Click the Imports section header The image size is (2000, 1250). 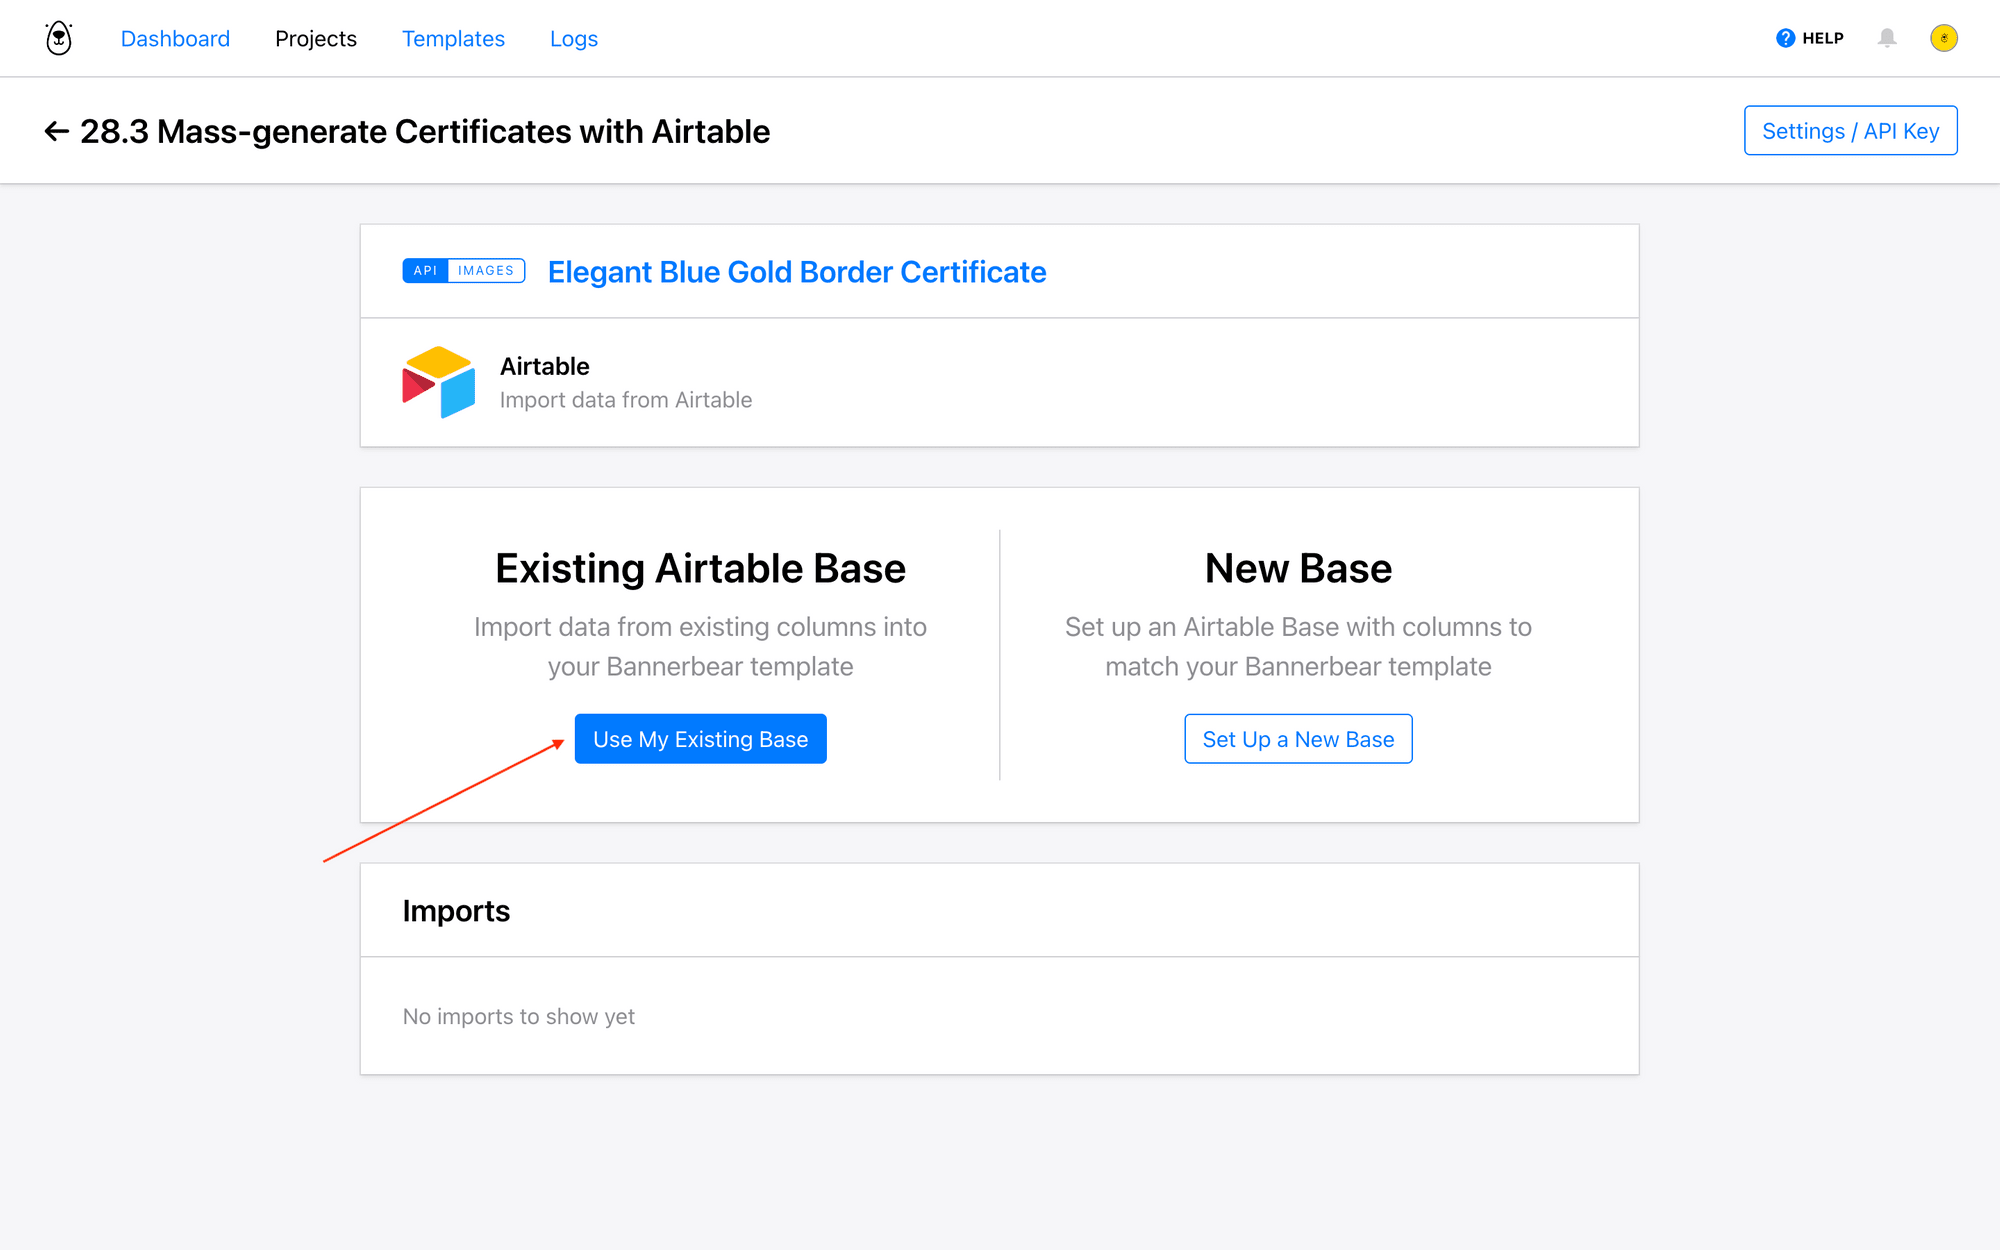(x=456, y=910)
